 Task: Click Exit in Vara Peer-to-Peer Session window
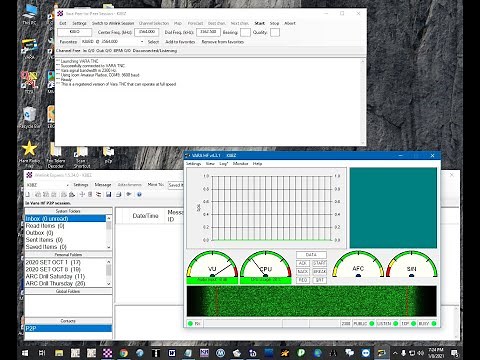[63, 23]
